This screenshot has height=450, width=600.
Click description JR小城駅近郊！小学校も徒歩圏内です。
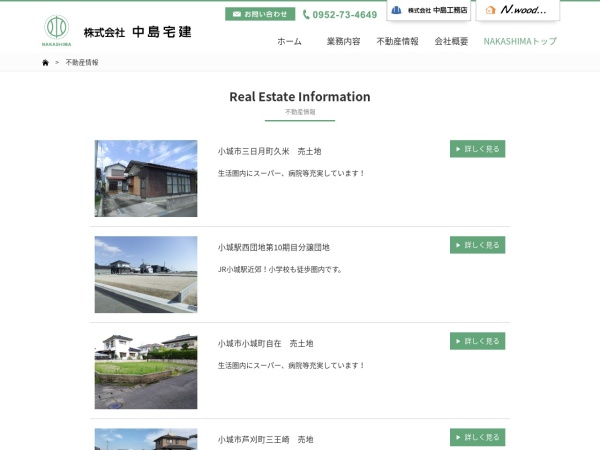(279, 270)
